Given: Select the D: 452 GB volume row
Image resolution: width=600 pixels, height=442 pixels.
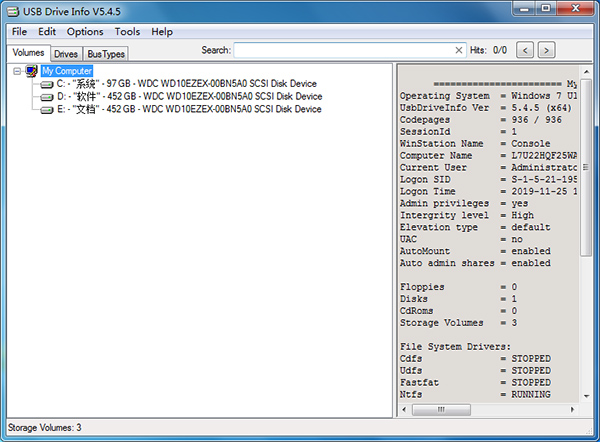Looking at the screenshot, I should (x=189, y=96).
